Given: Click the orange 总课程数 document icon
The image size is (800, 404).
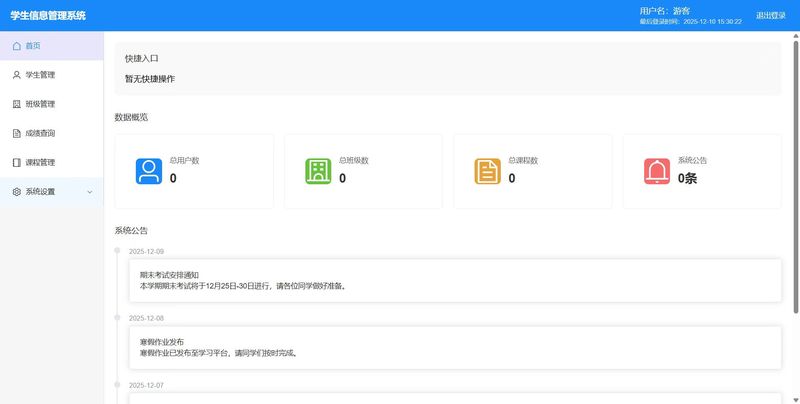Looking at the screenshot, I should tap(488, 172).
